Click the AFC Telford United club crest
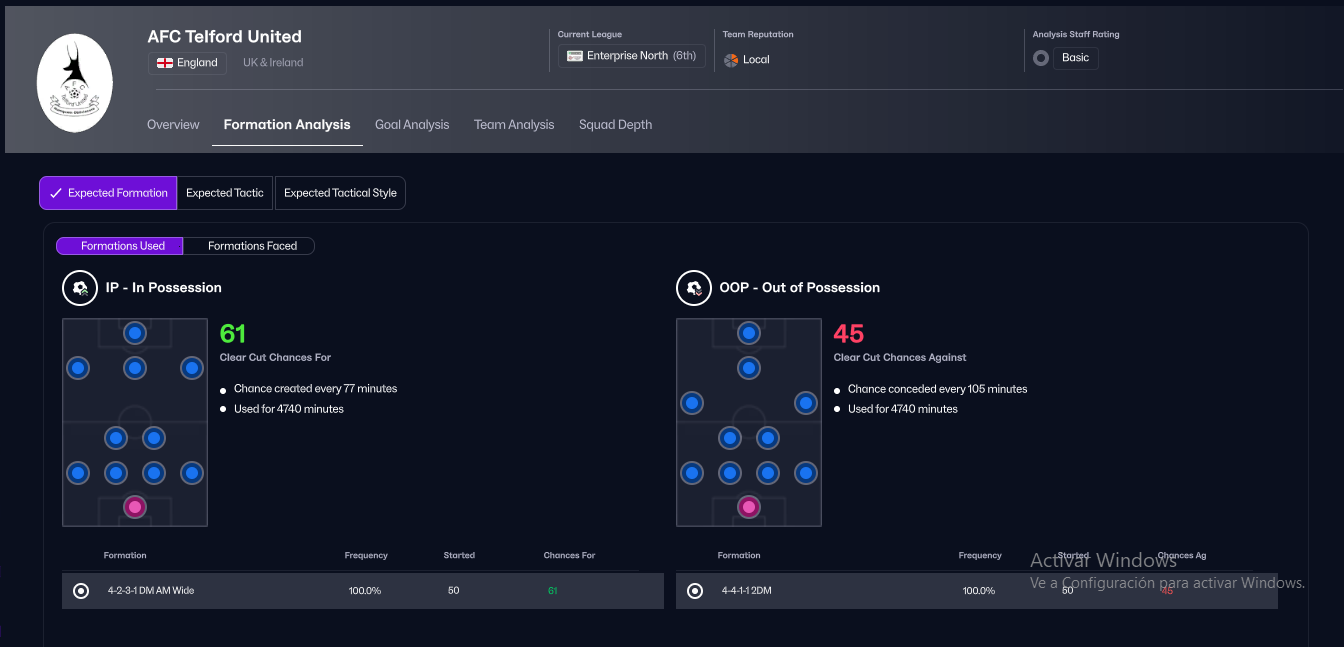1344x647 pixels. click(x=74, y=84)
